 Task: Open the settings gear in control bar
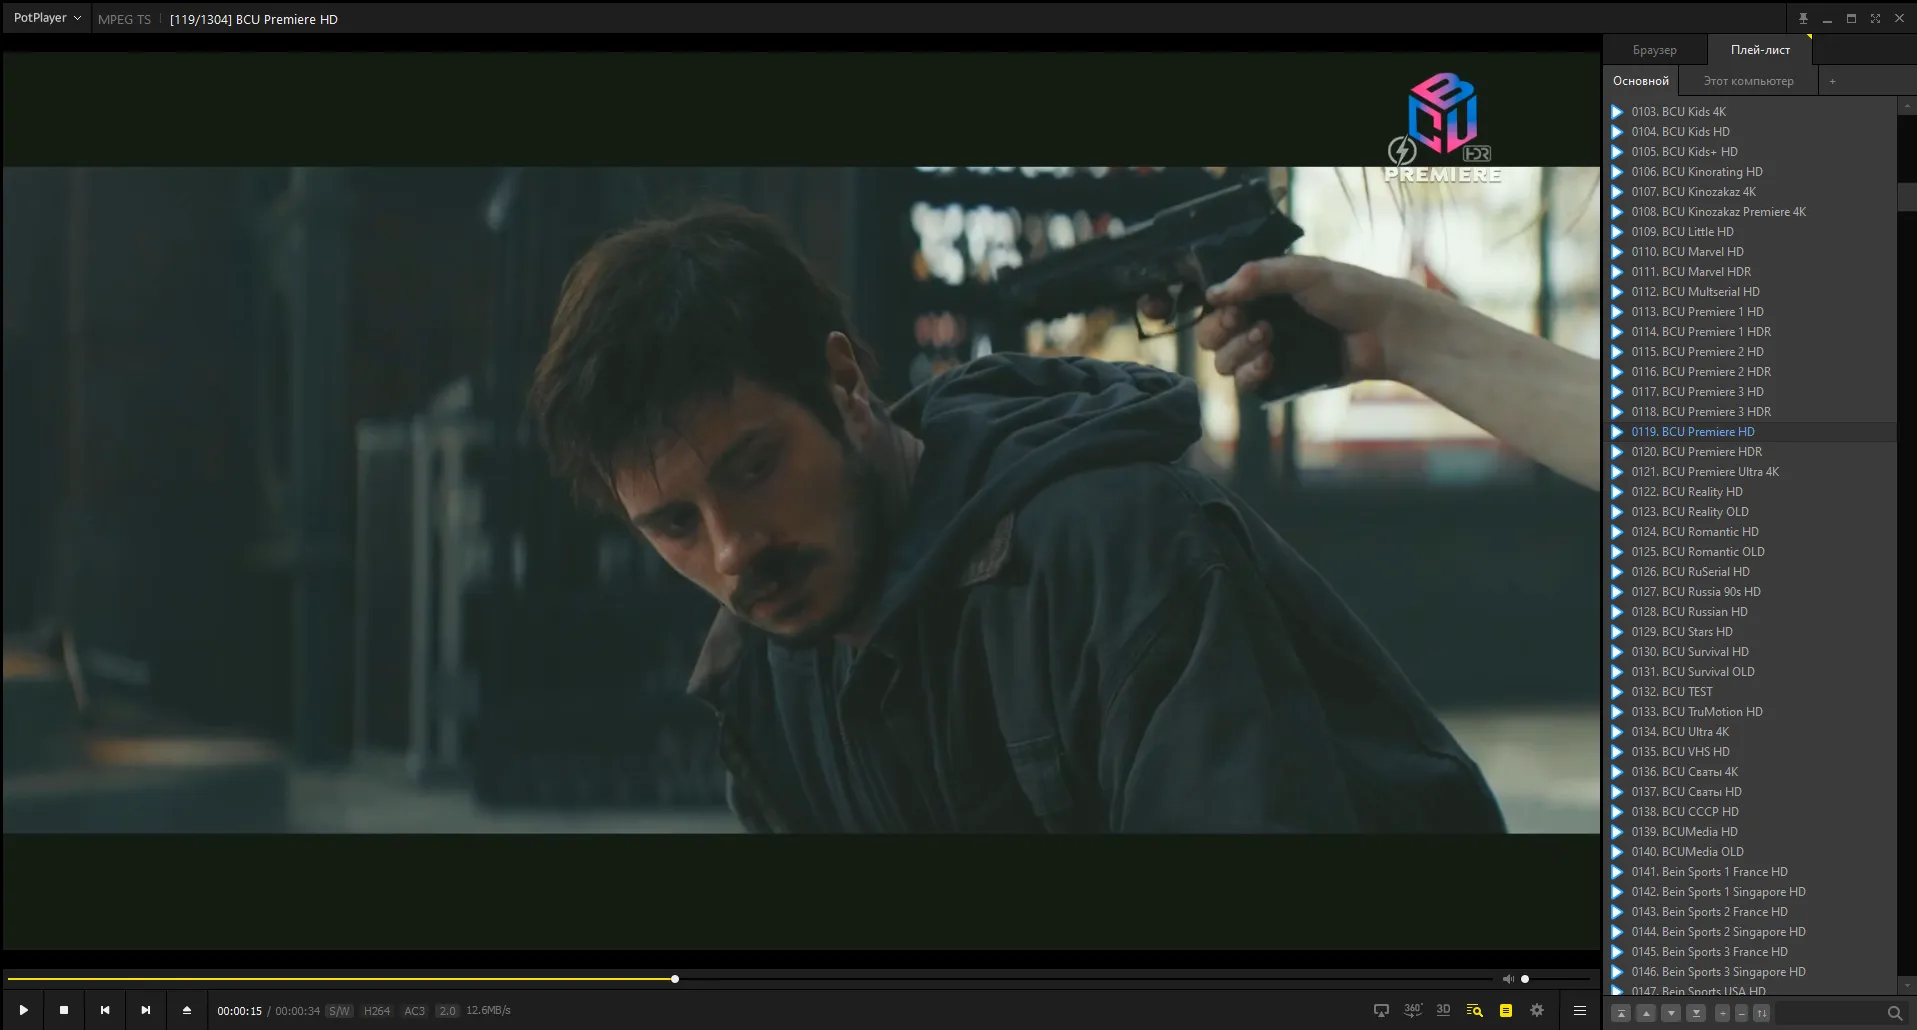1537,1010
